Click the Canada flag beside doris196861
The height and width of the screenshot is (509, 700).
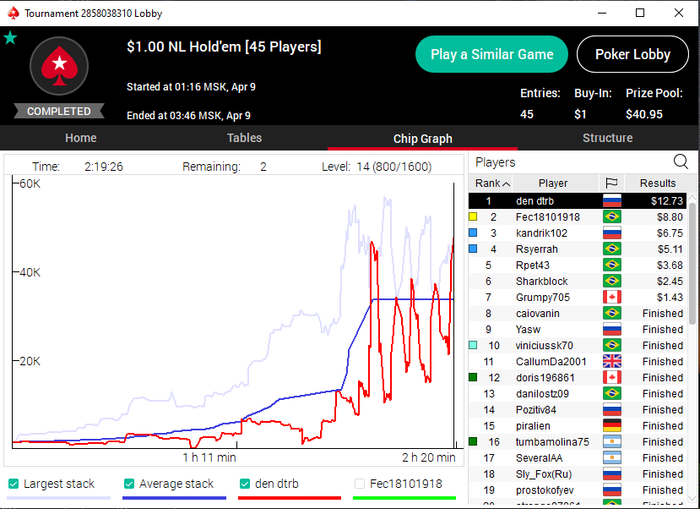612,378
